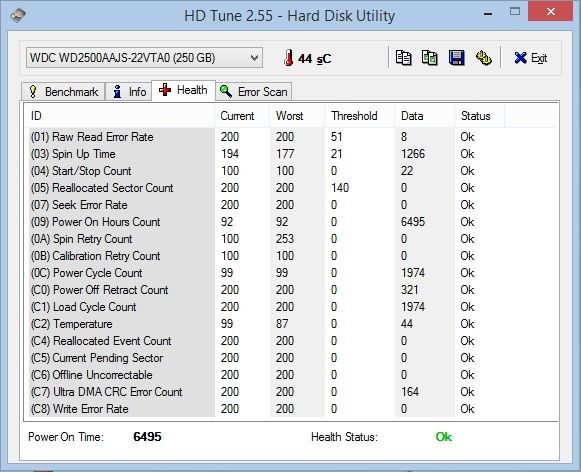The image size is (581, 472).
Task: Click the data value 6495 in Power On Hours row
Action: pyautogui.click(x=413, y=222)
